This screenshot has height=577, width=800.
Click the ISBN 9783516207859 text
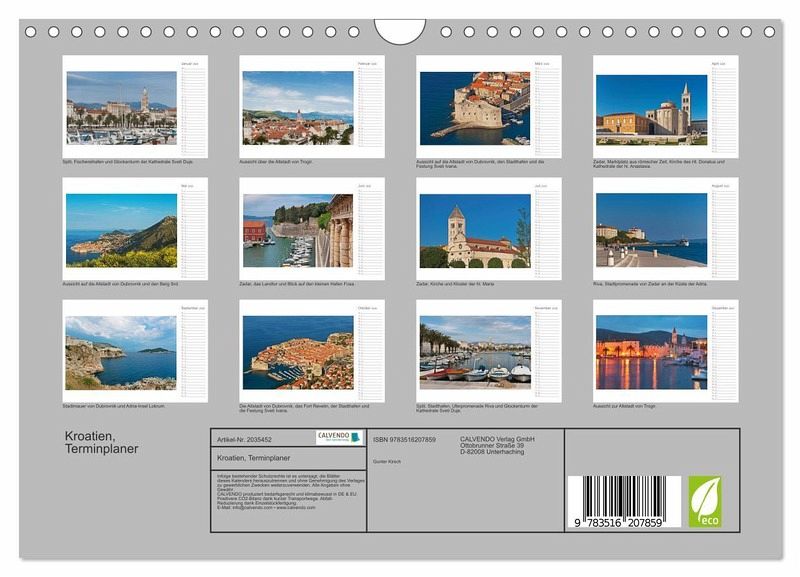(x=404, y=439)
